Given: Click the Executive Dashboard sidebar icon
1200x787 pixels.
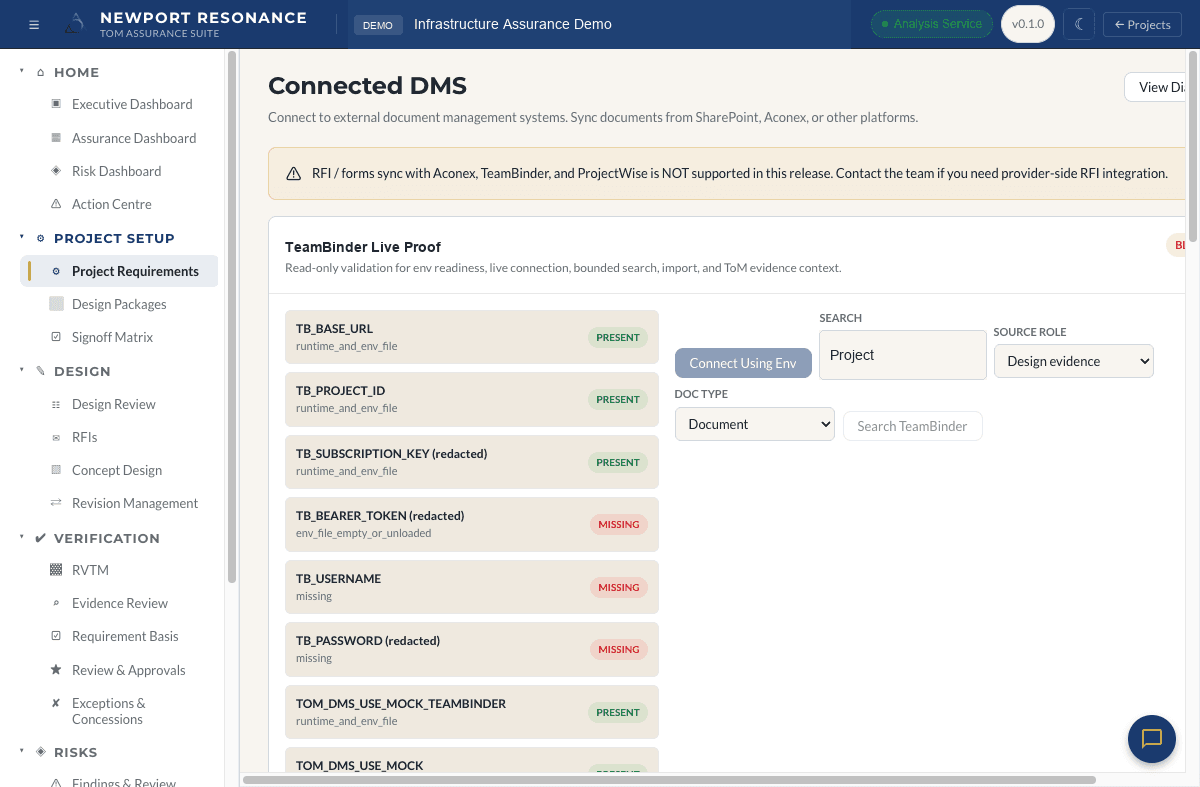Looking at the screenshot, I should pos(56,104).
